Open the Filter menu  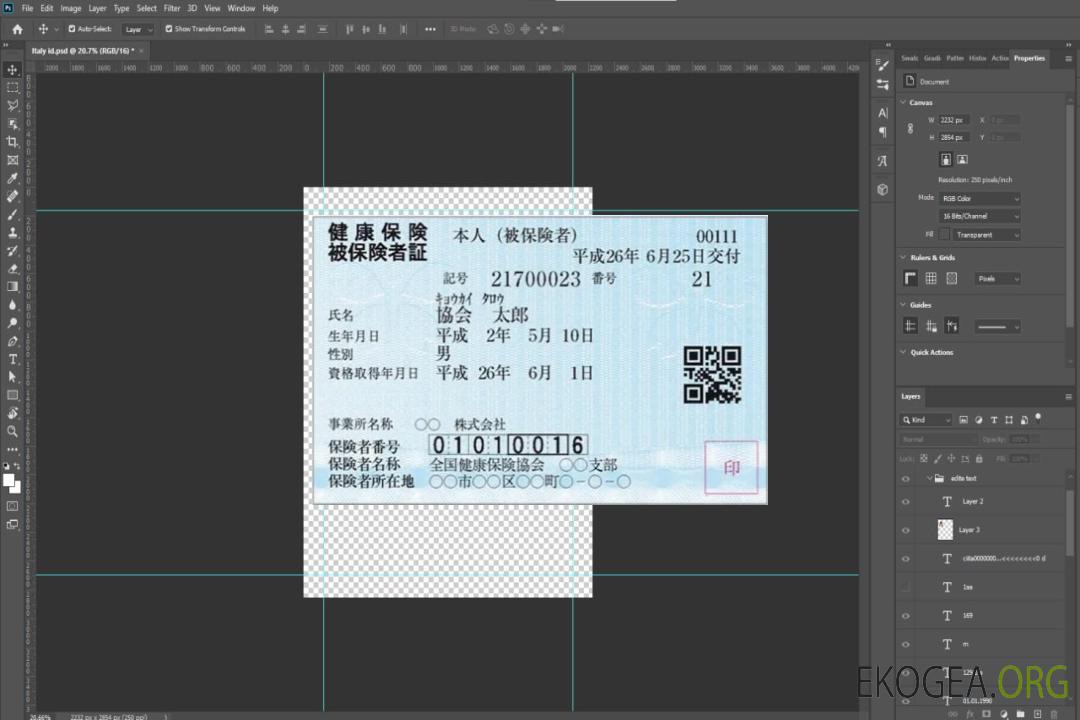[172, 8]
